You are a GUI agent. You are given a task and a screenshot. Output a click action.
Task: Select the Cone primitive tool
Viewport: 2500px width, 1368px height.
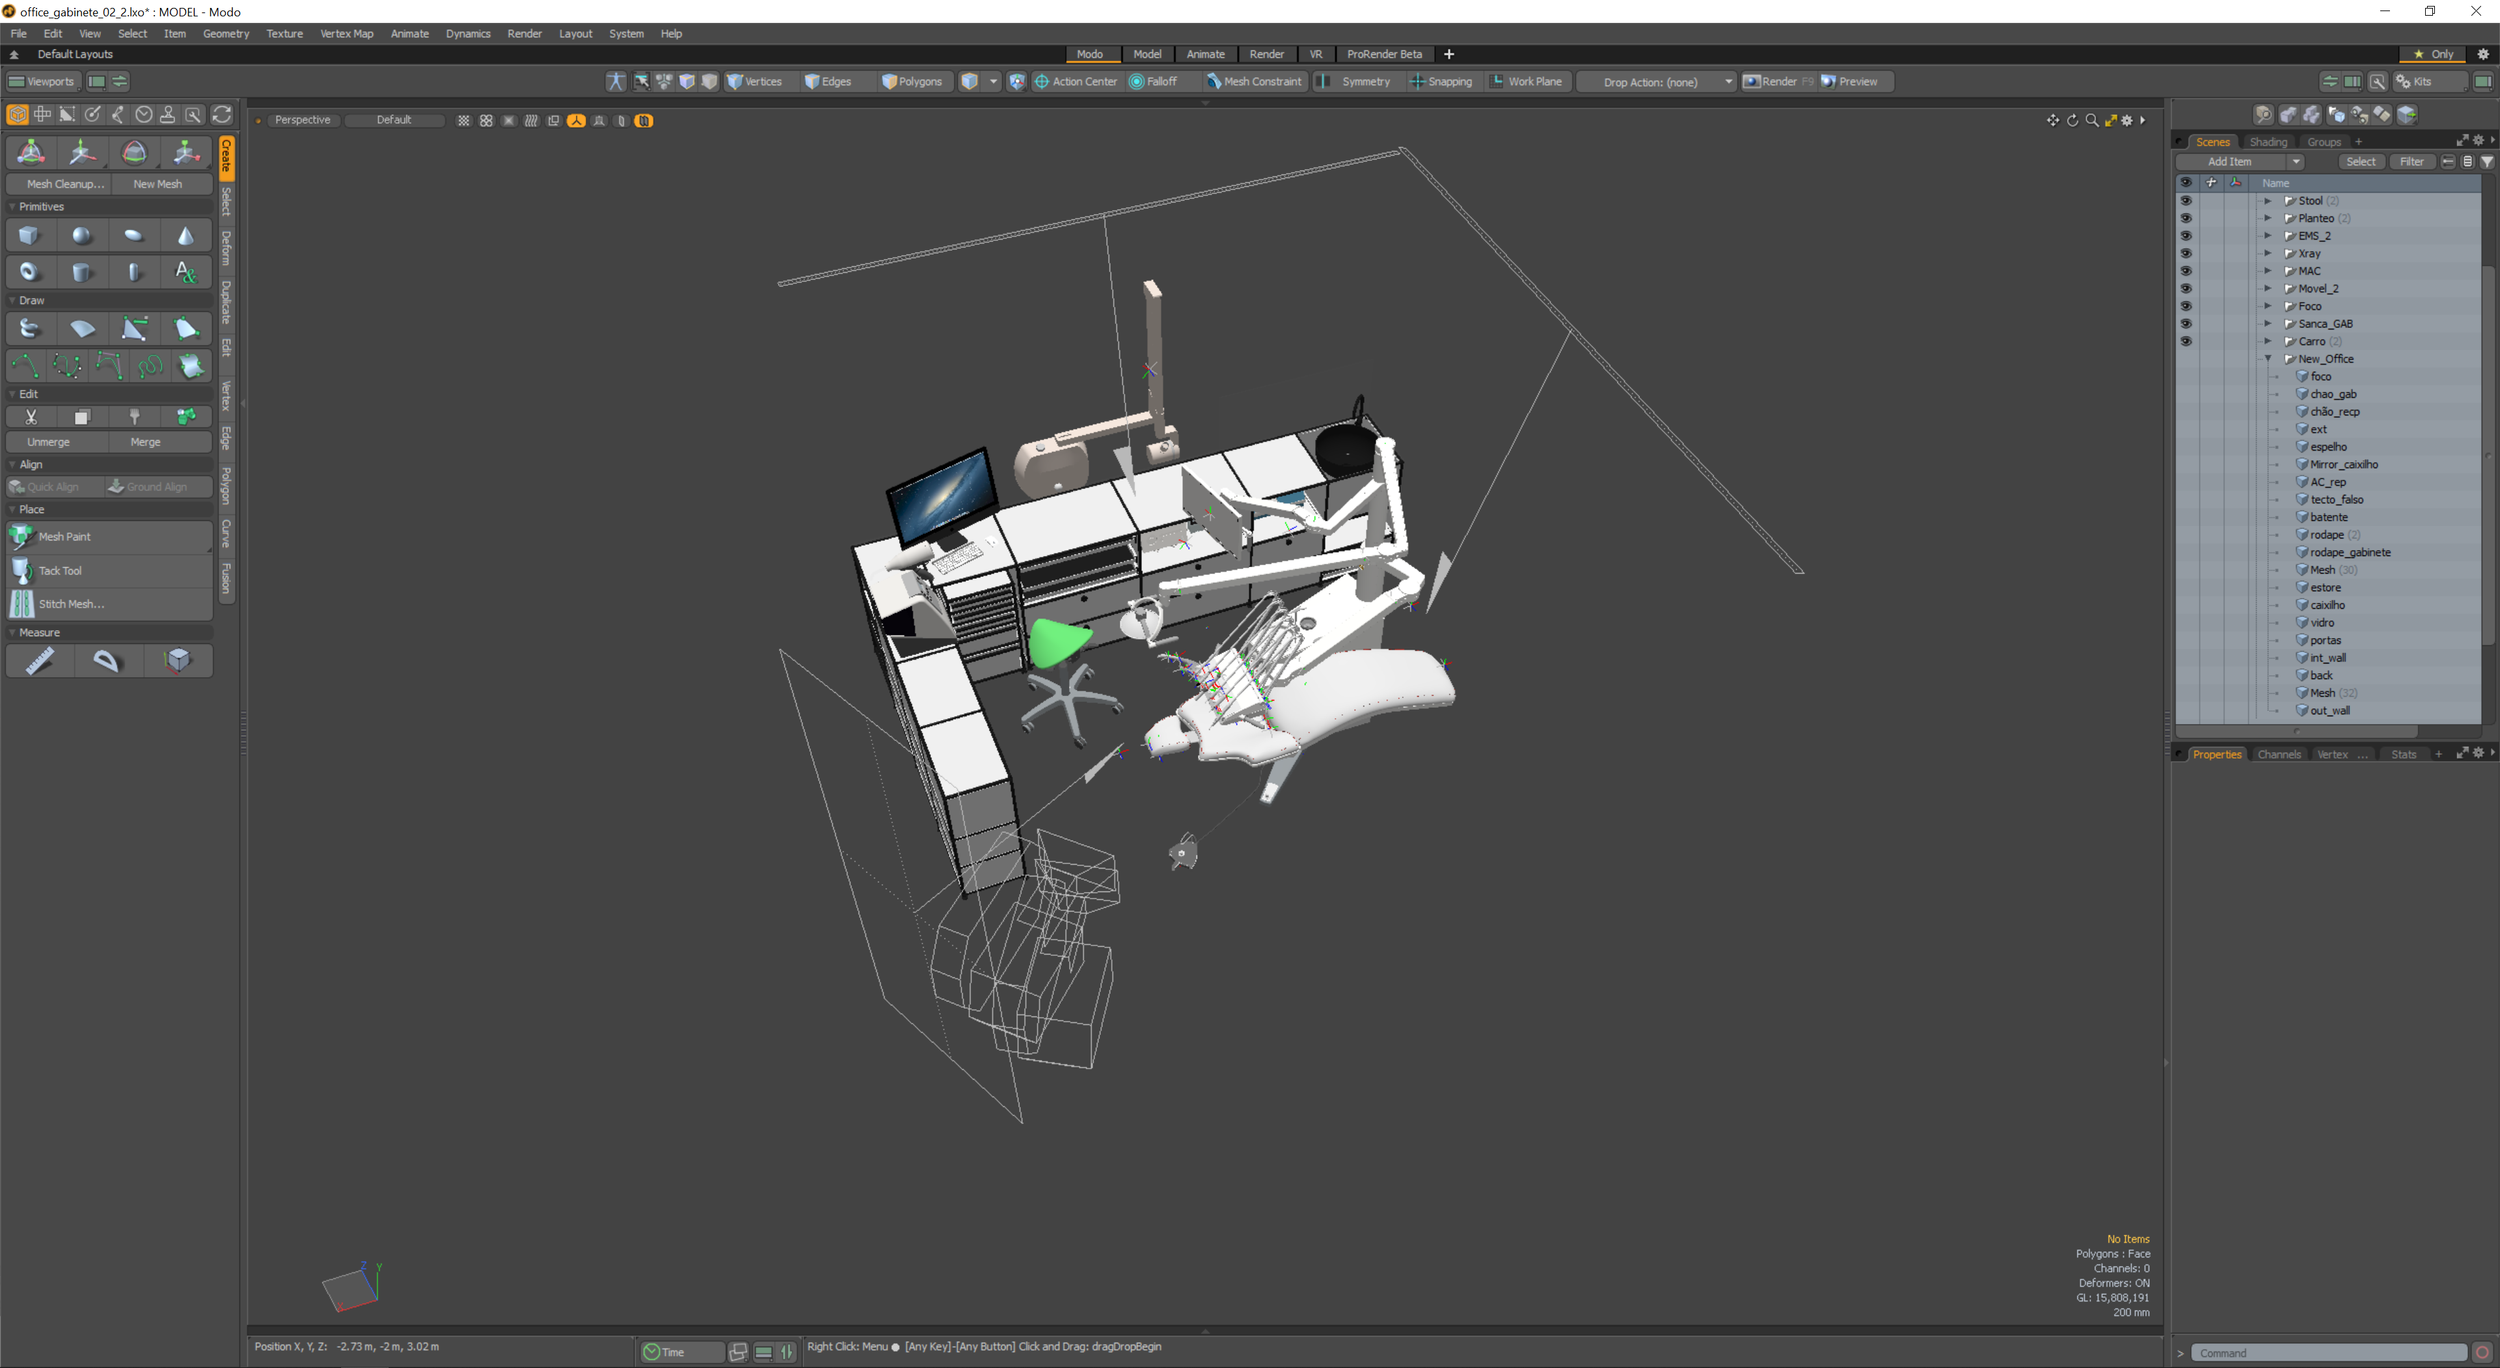(186, 236)
